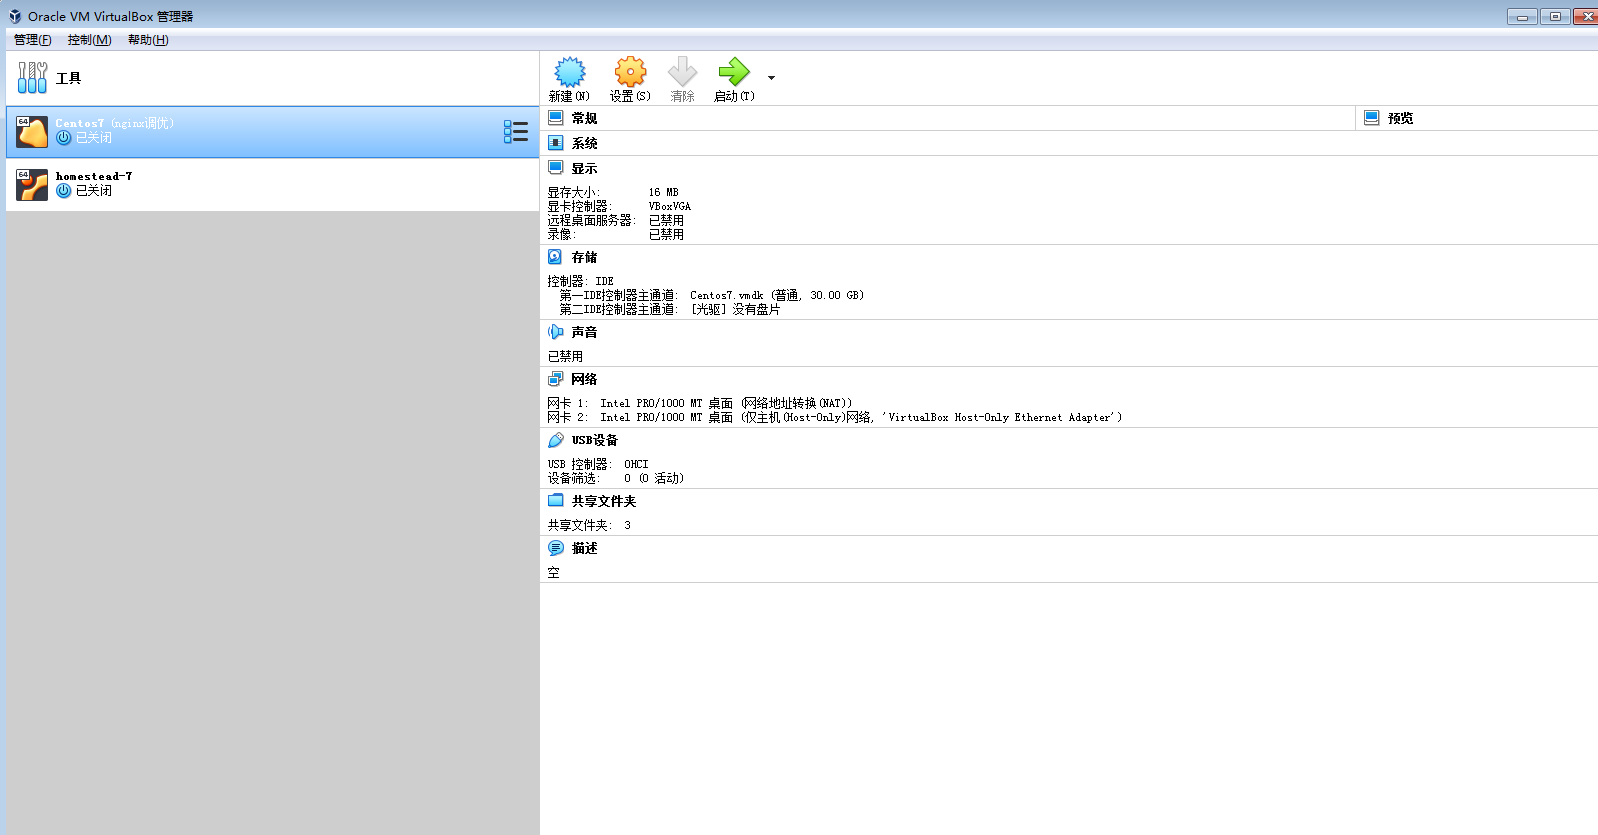Open the 描述 section header
The width and height of the screenshot is (1598, 835).
[x=584, y=548]
